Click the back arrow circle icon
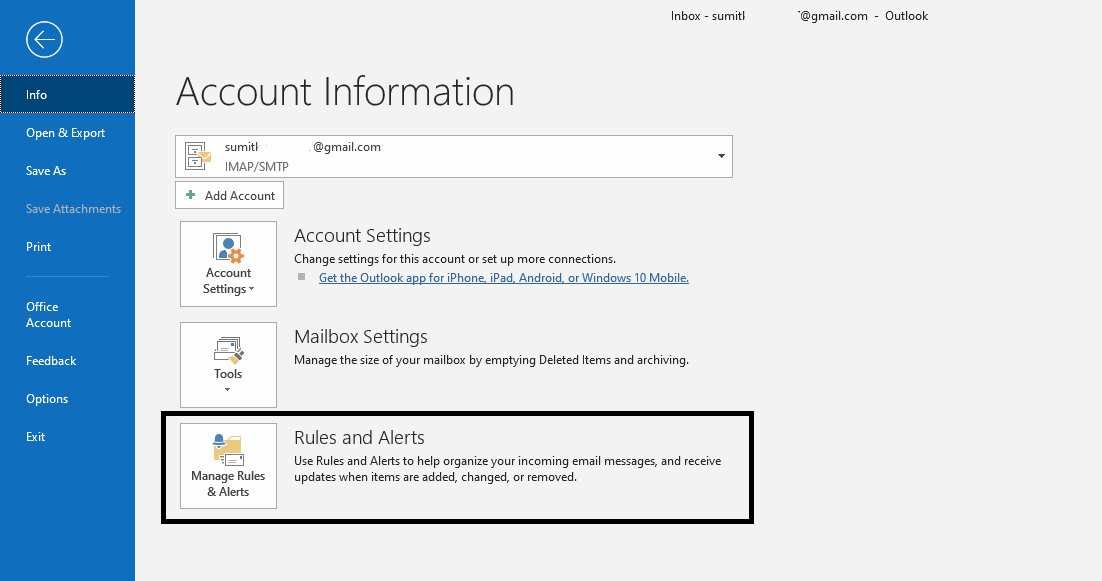The width and height of the screenshot is (1102, 581). coord(44,39)
